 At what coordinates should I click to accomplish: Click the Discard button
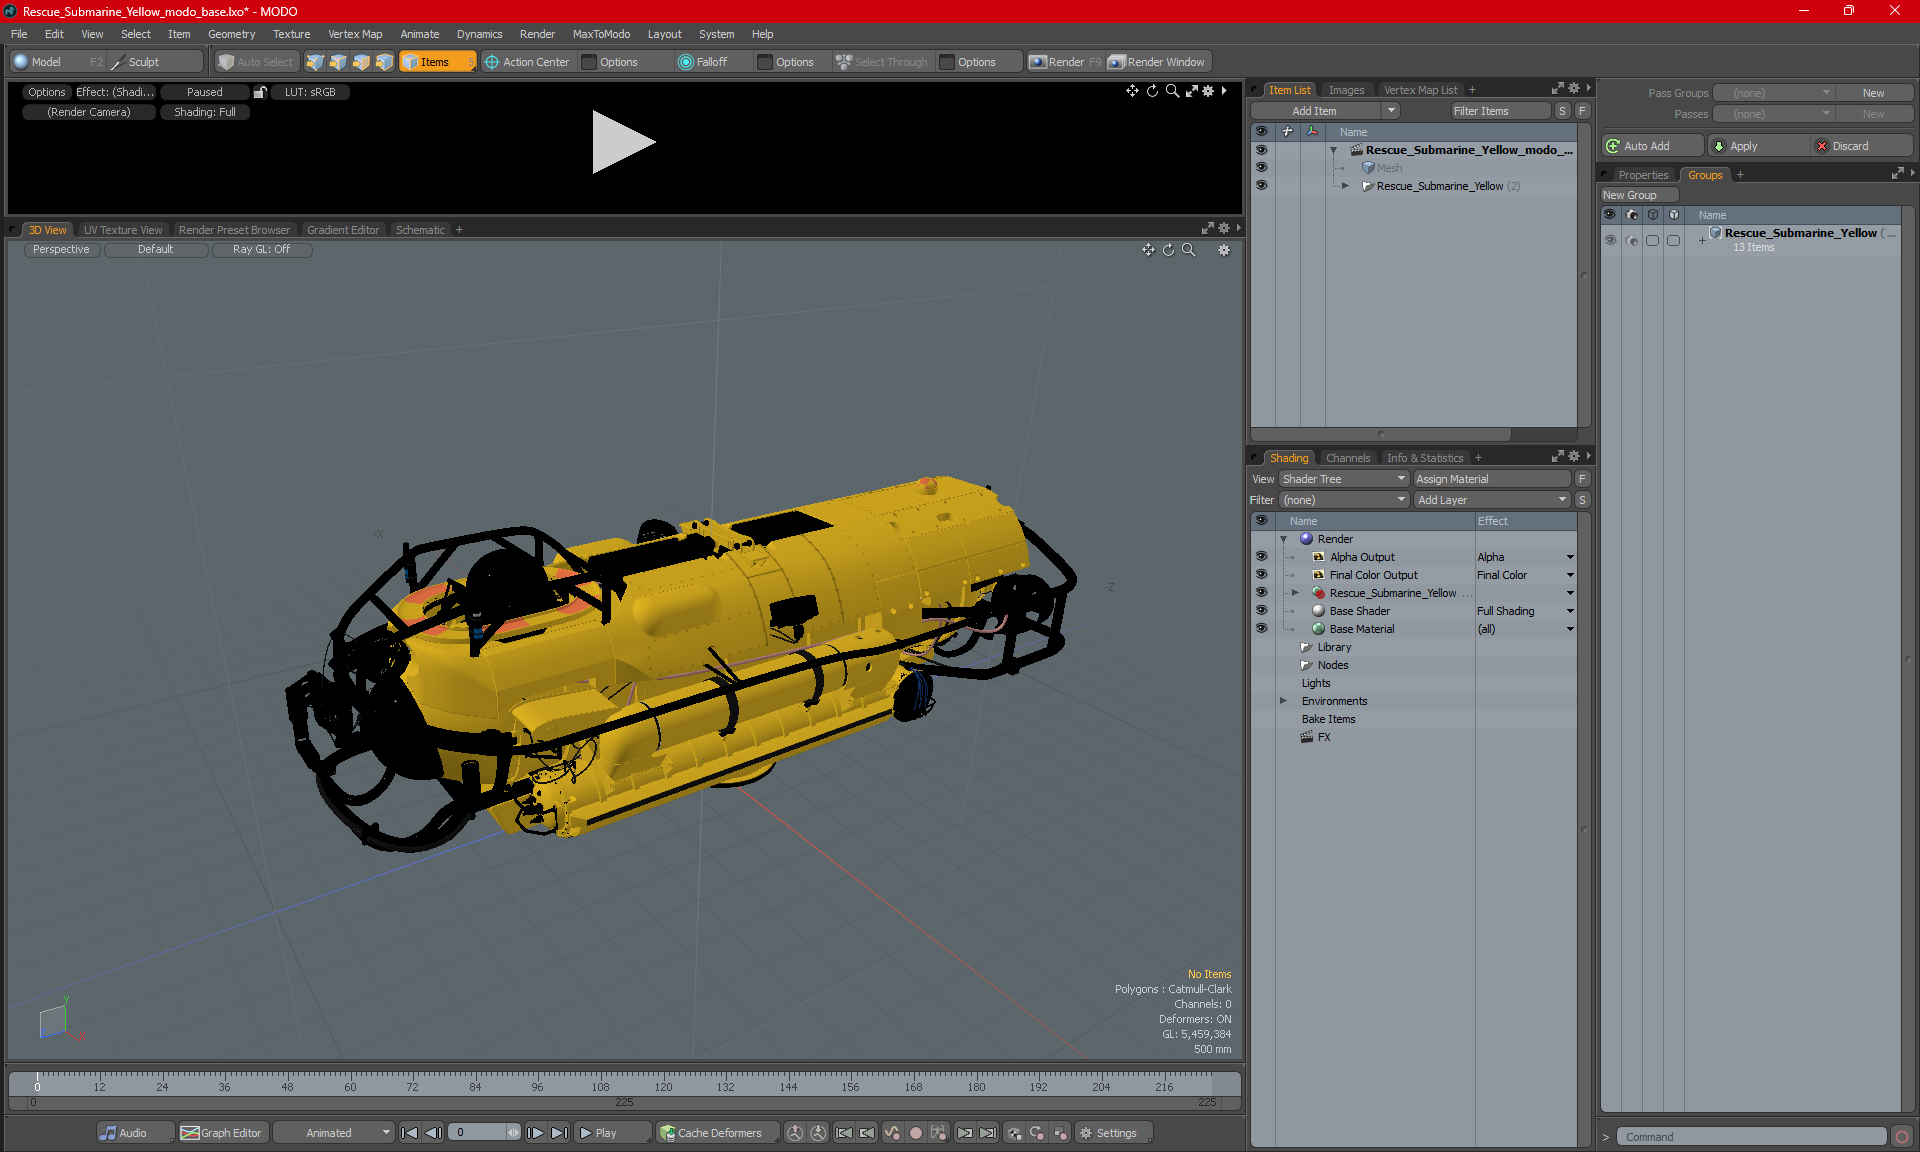[x=1861, y=146]
